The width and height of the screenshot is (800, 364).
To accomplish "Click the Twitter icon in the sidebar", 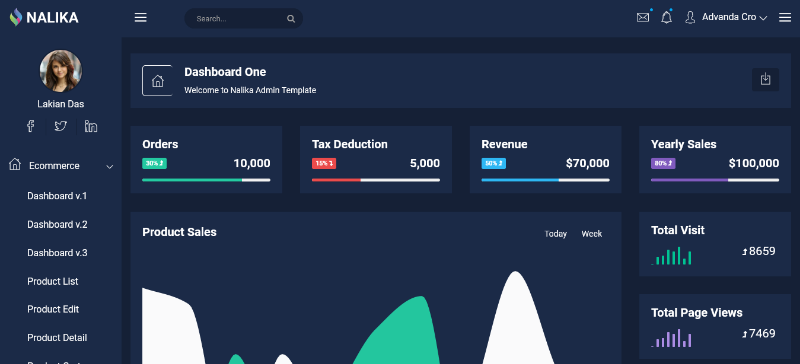I will (x=61, y=126).
